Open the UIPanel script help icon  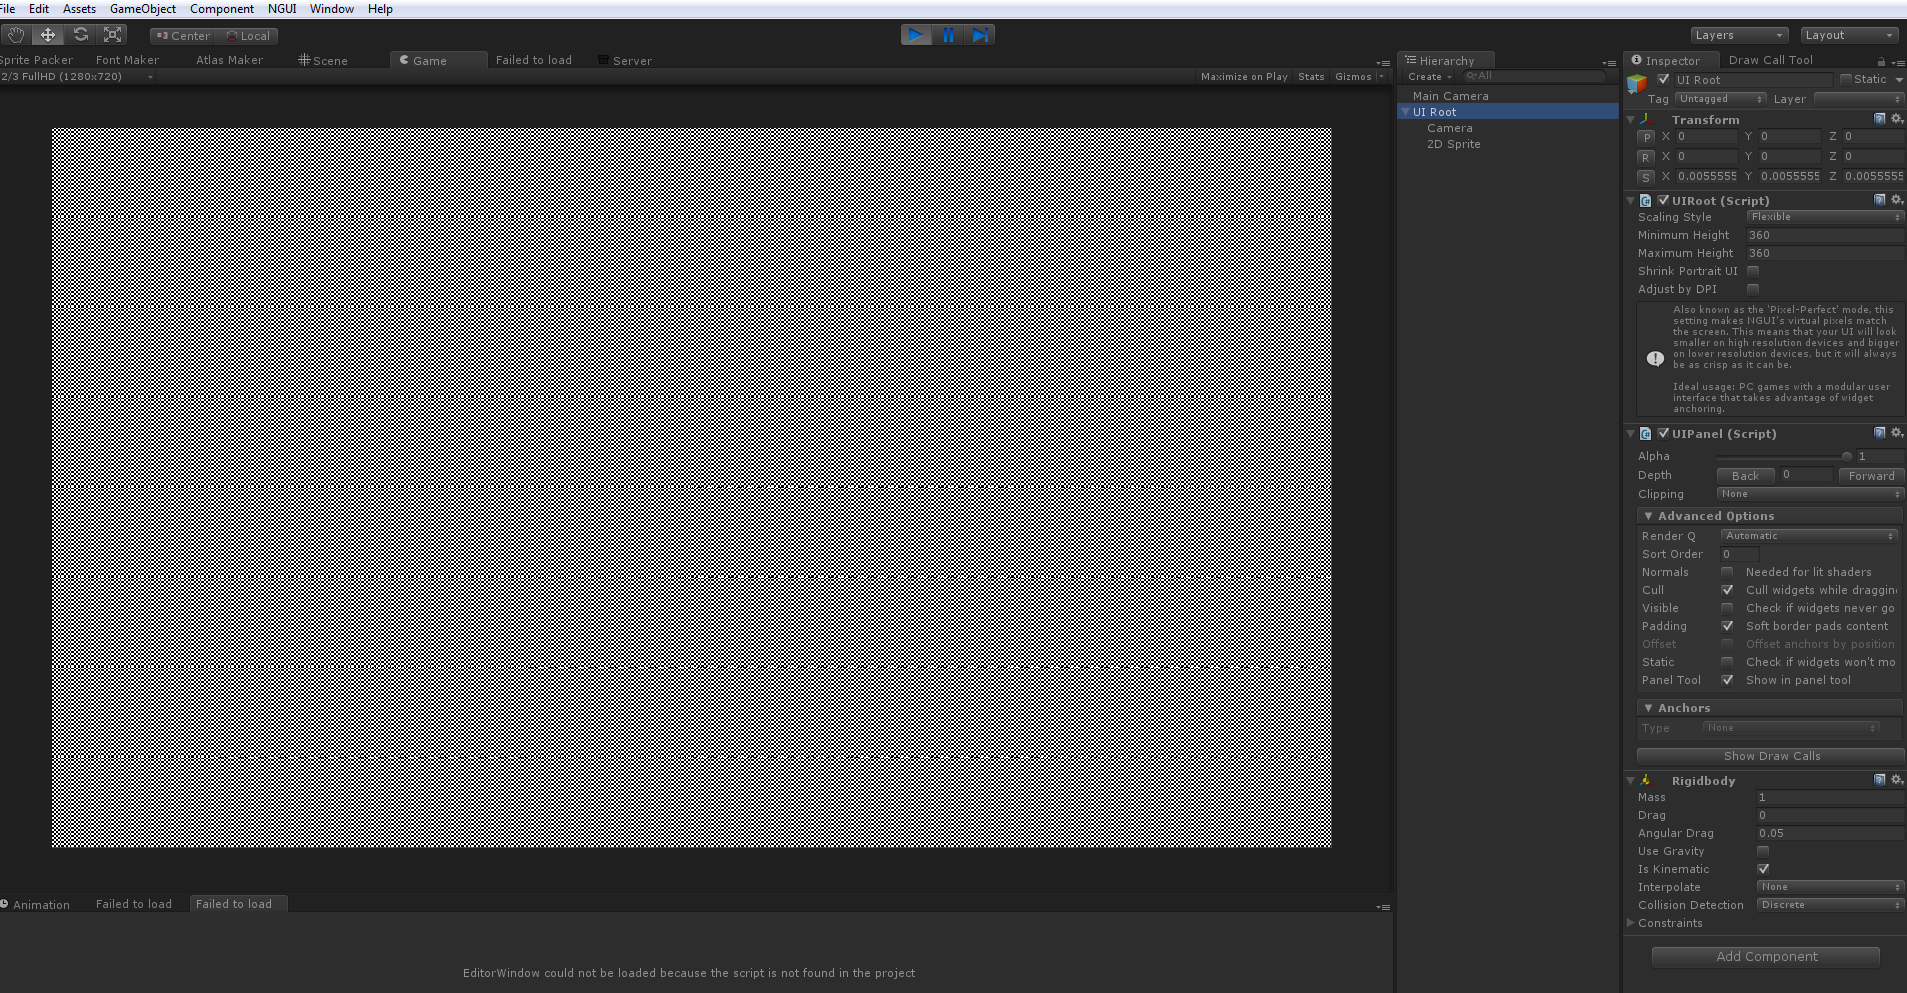tap(1880, 433)
